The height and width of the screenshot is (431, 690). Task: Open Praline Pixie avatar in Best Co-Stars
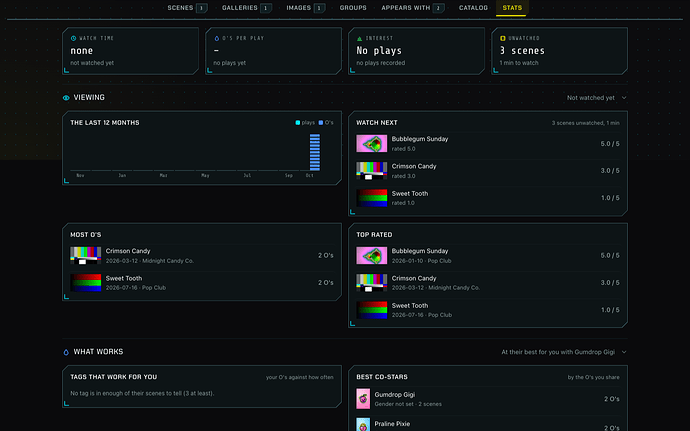[363, 424]
